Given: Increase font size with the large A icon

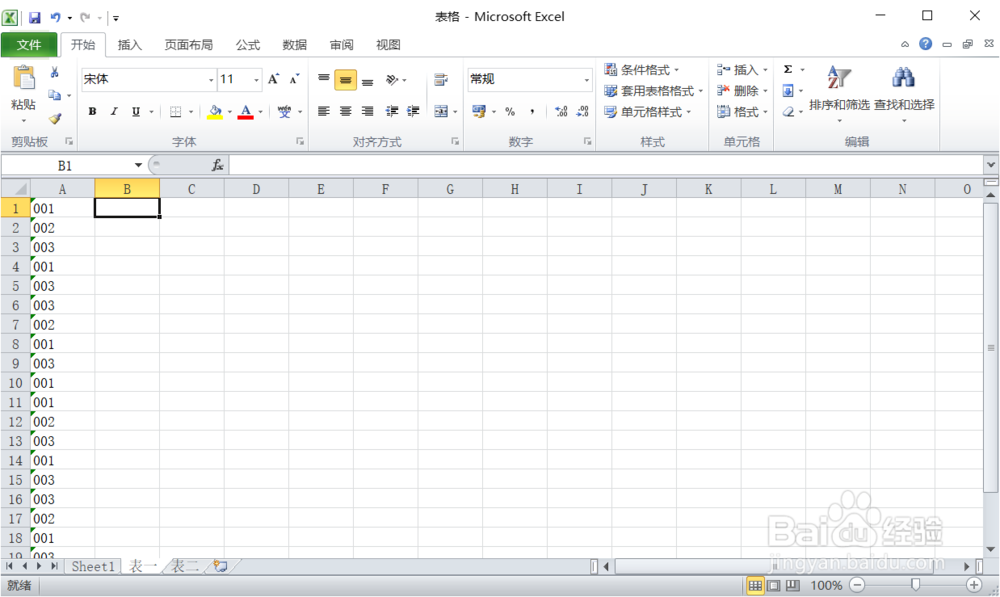Looking at the screenshot, I should (x=273, y=79).
